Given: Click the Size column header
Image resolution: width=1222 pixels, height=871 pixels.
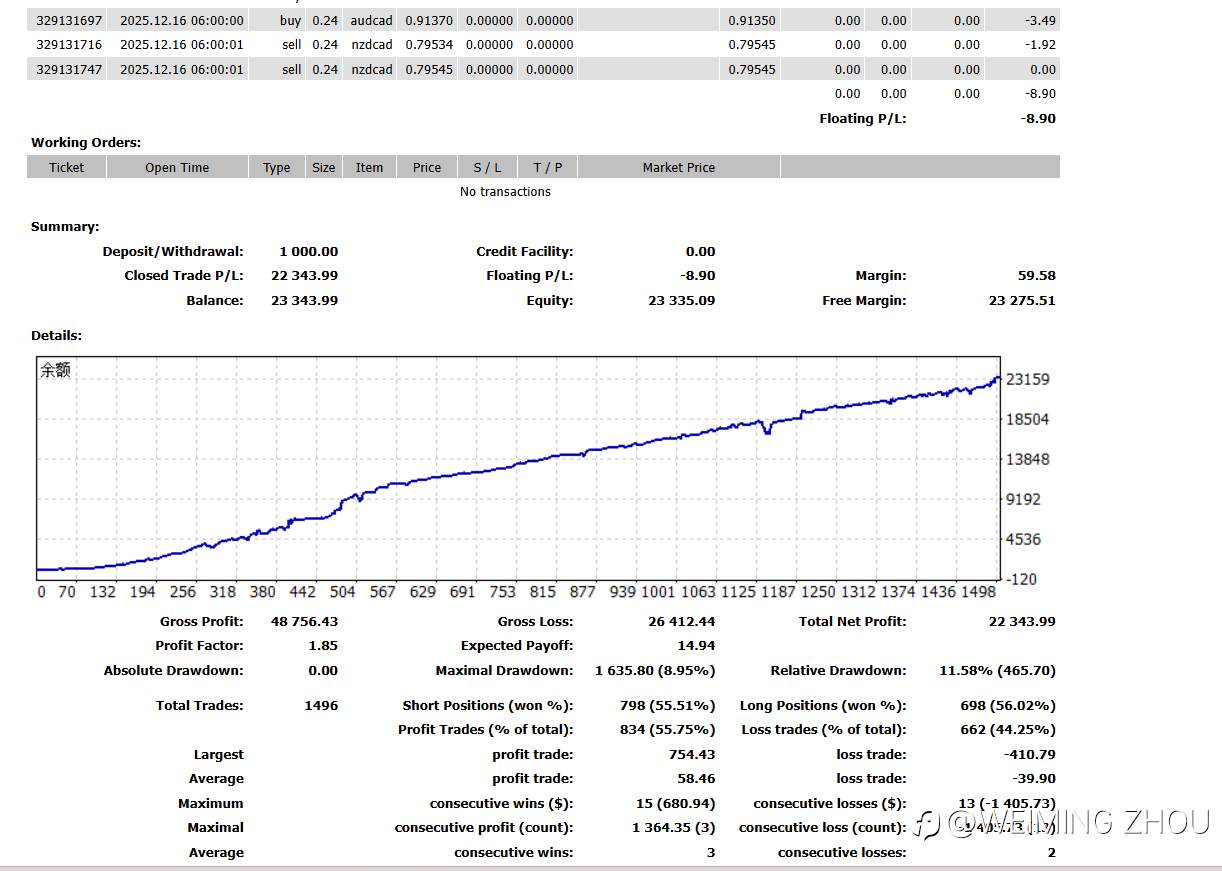Looking at the screenshot, I should (x=324, y=167).
